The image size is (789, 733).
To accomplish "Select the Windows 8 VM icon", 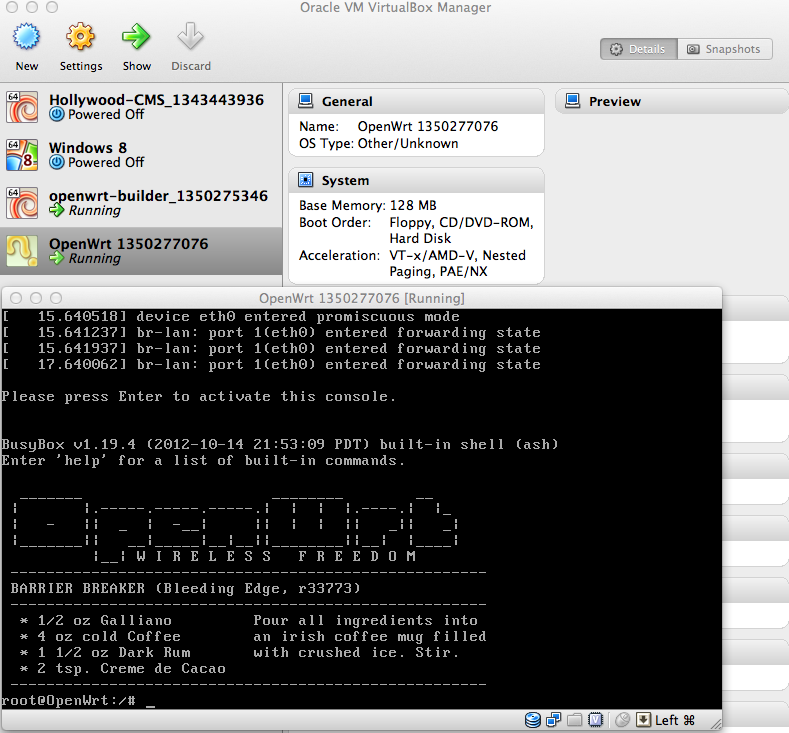I will point(22,155).
